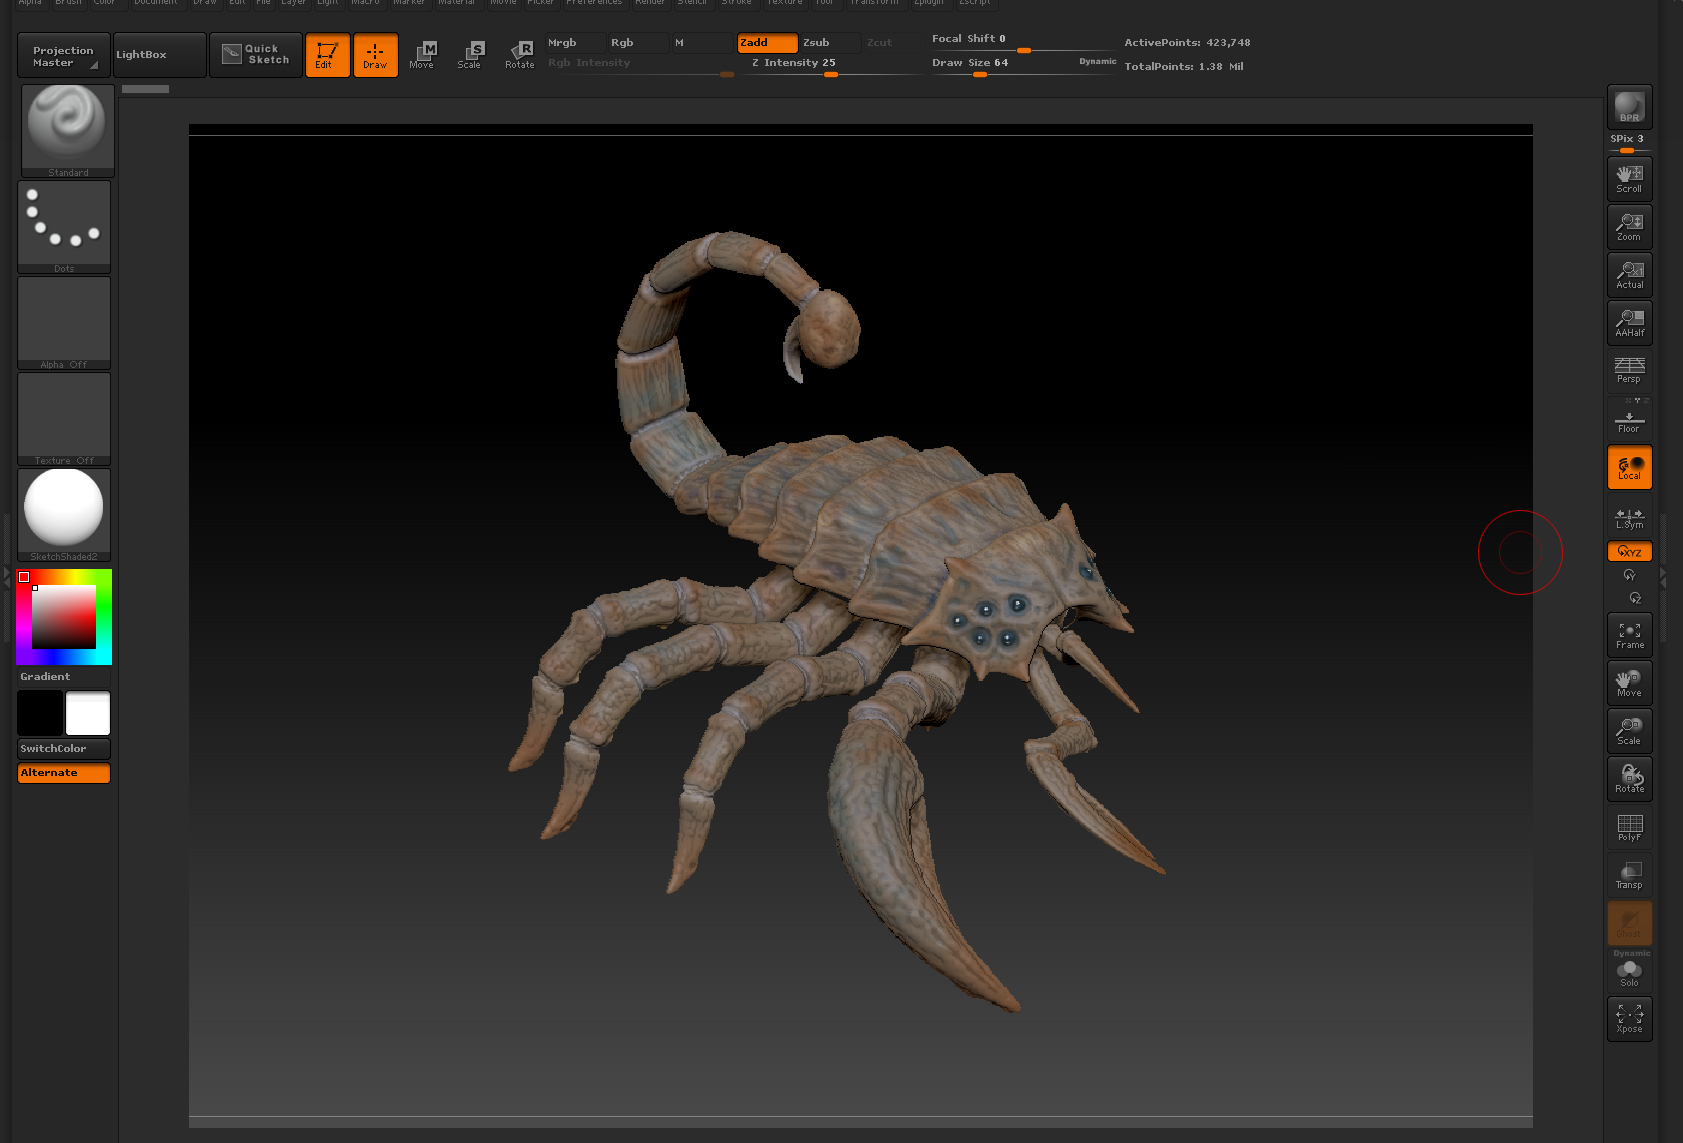Viewport: 1683px width, 1143px height.
Task: Enable Solo mode
Action: 1629,971
